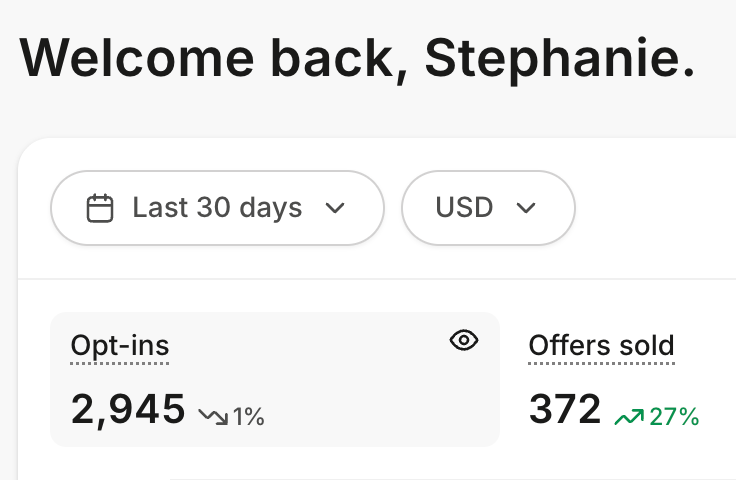Open the USD currency dropdown

(x=488, y=208)
